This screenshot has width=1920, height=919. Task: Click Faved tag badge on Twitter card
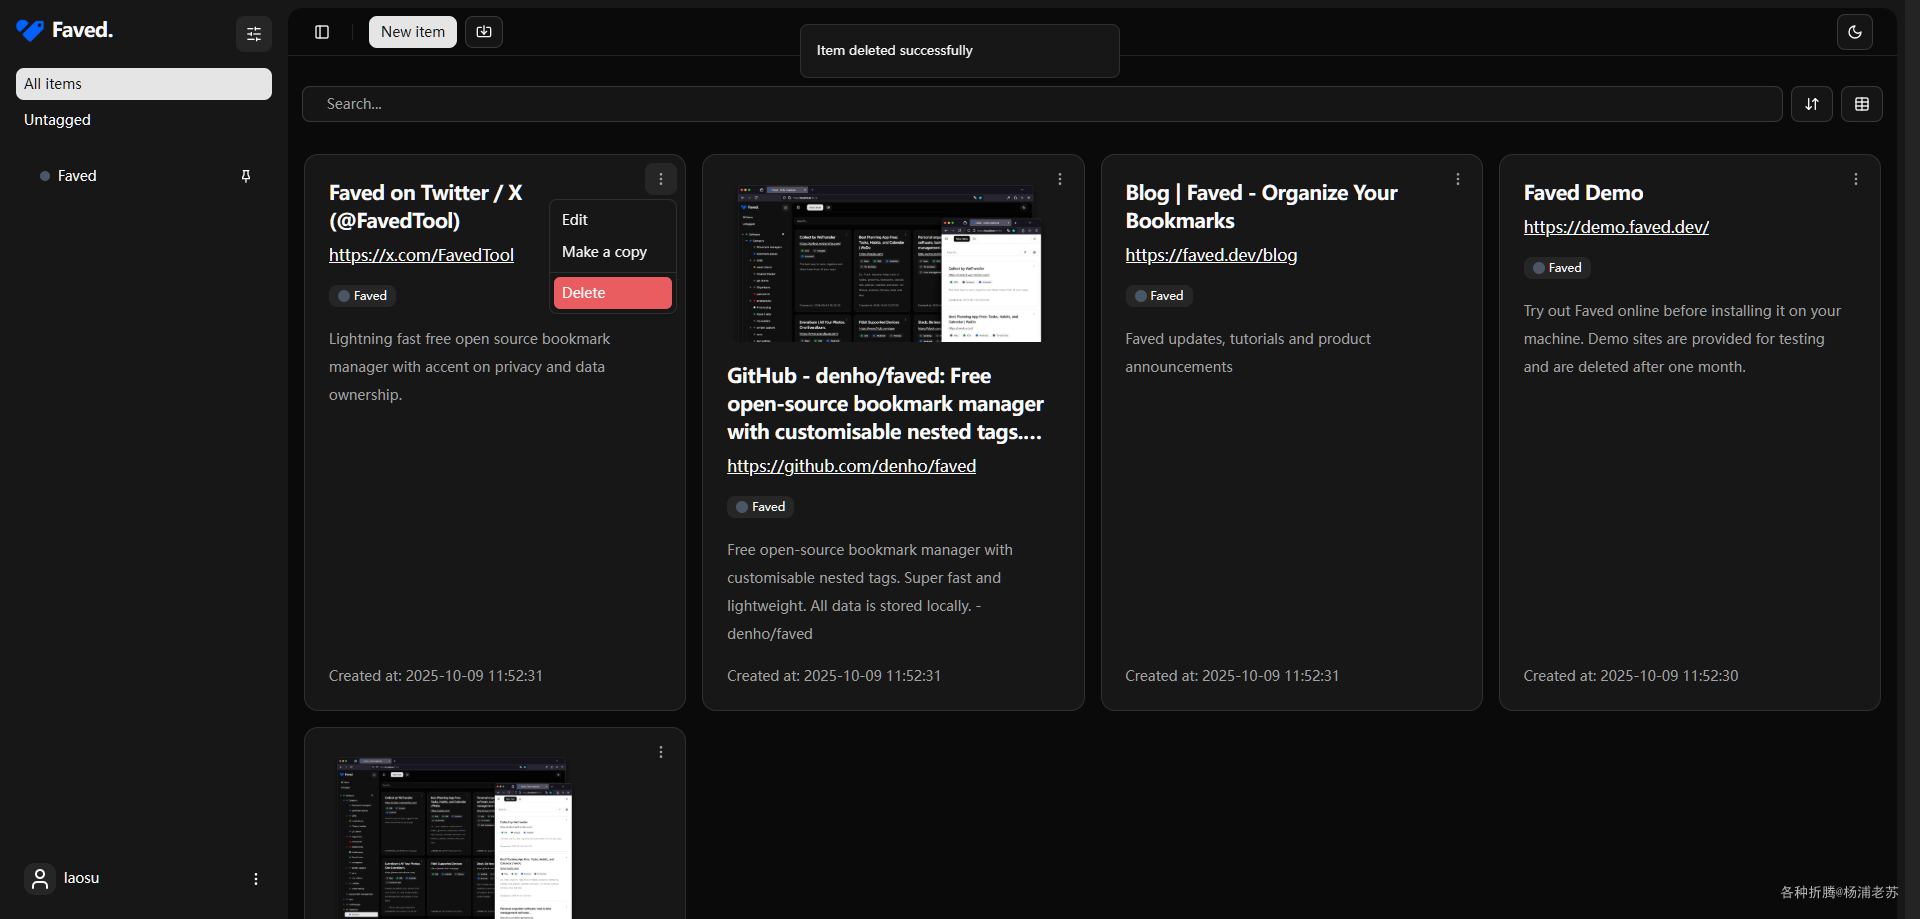click(362, 296)
